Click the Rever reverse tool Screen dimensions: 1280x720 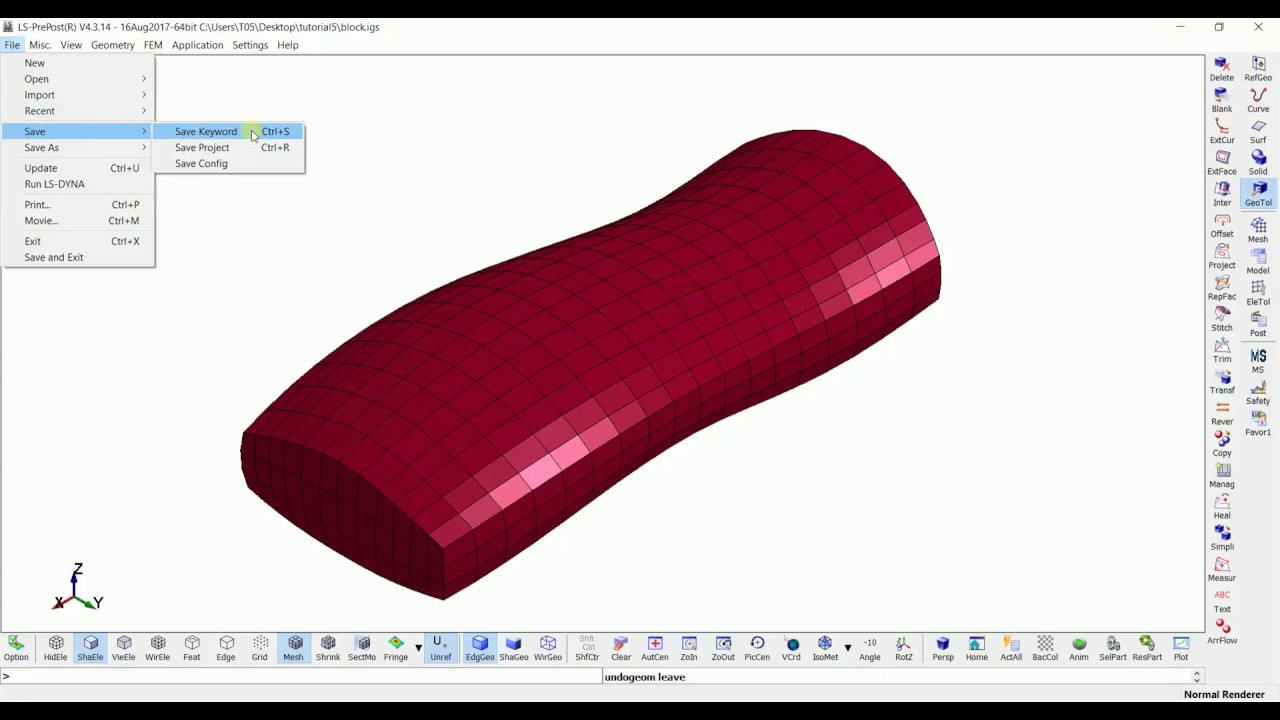pos(1222,412)
